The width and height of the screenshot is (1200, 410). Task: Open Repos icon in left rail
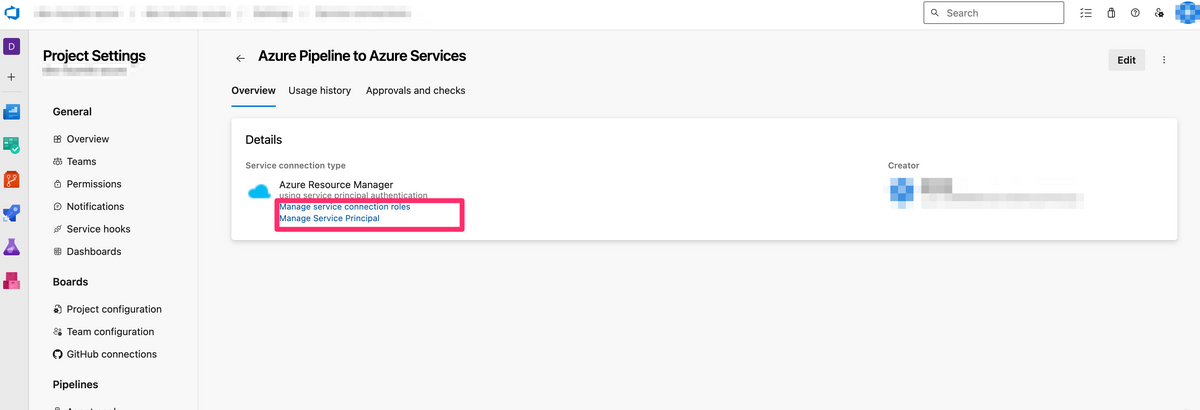(12, 180)
